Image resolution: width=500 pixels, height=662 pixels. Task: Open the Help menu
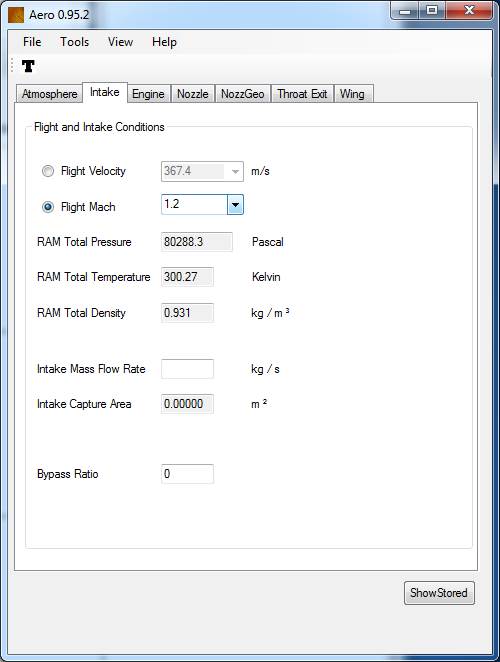point(164,42)
